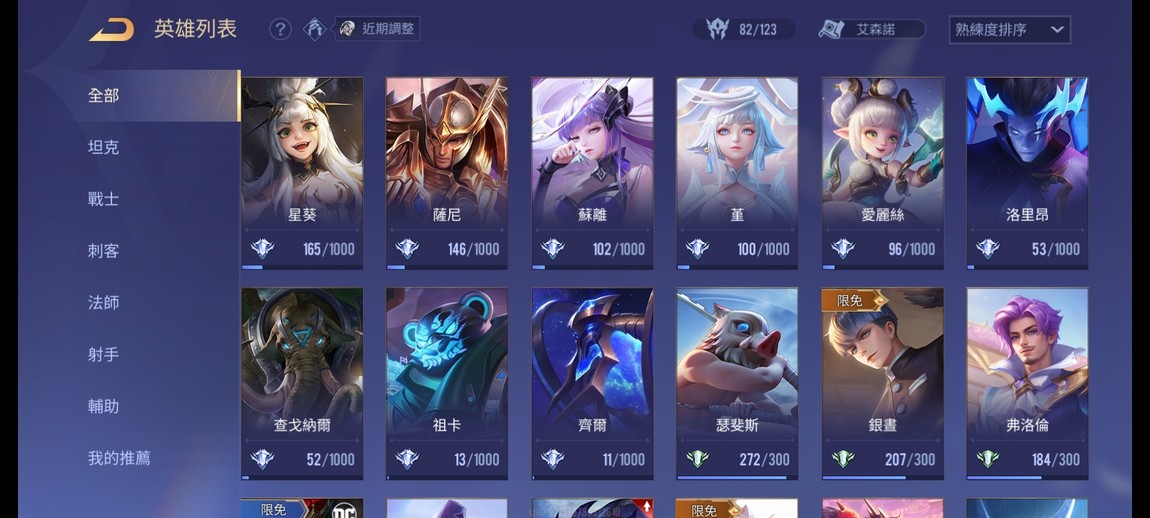Switch to the 刺客 category
Viewport: 1150px width, 518px height.
[103, 251]
